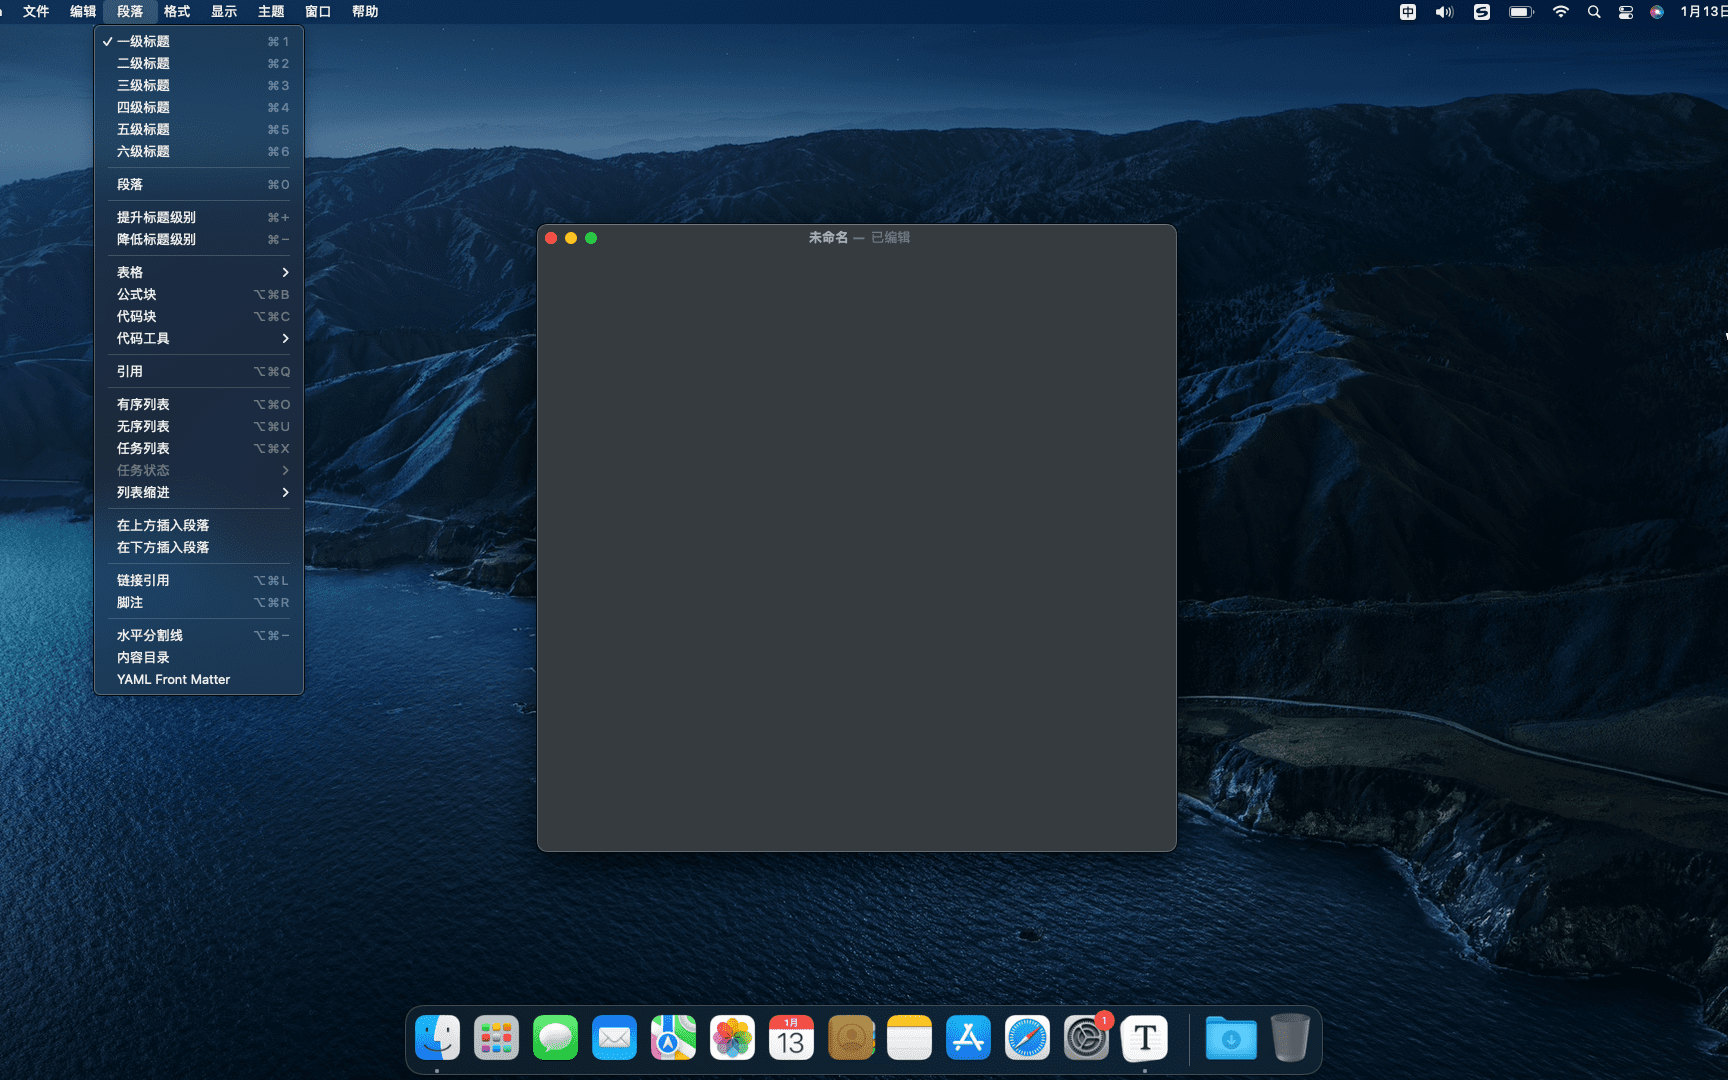This screenshot has height=1080, width=1728.
Task: Open the App Store dock icon
Action: 968,1039
